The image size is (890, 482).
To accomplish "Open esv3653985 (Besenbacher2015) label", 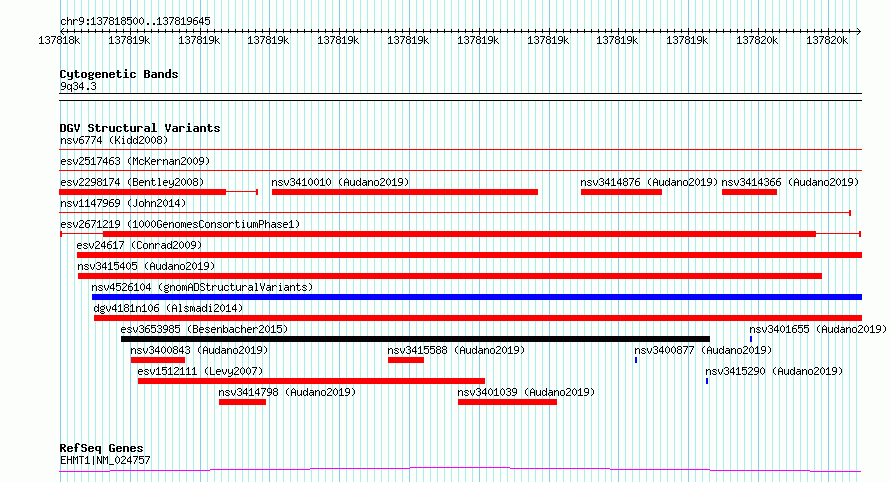I will click(x=204, y=329).
